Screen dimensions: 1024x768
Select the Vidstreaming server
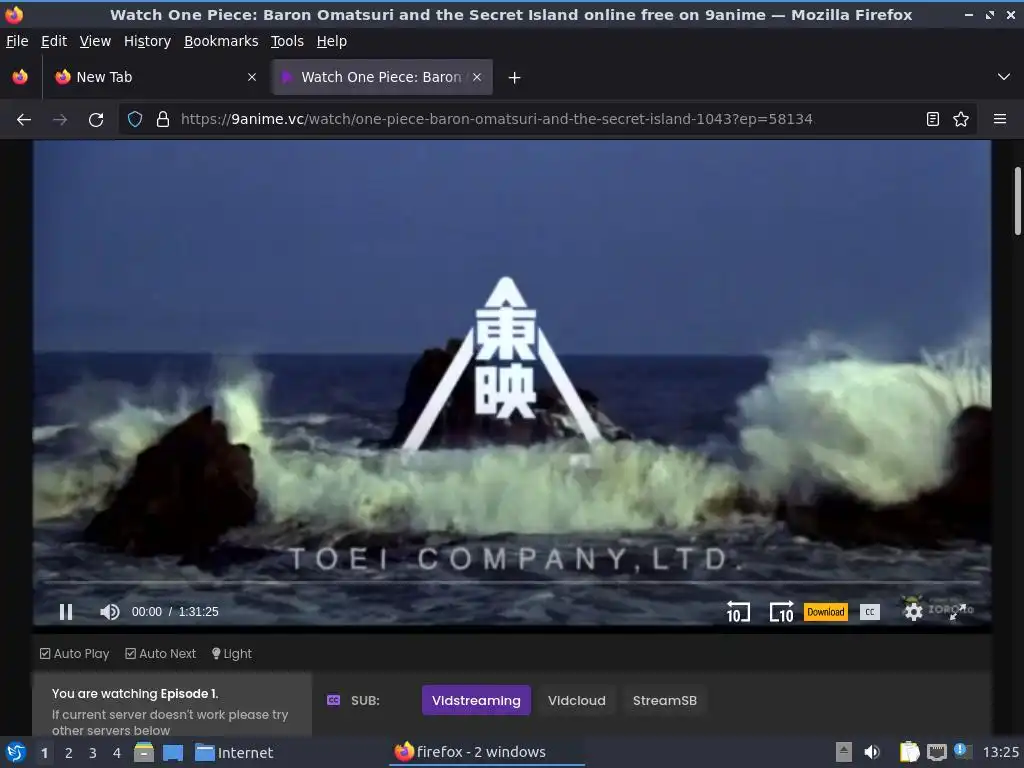tap(476, 700)
